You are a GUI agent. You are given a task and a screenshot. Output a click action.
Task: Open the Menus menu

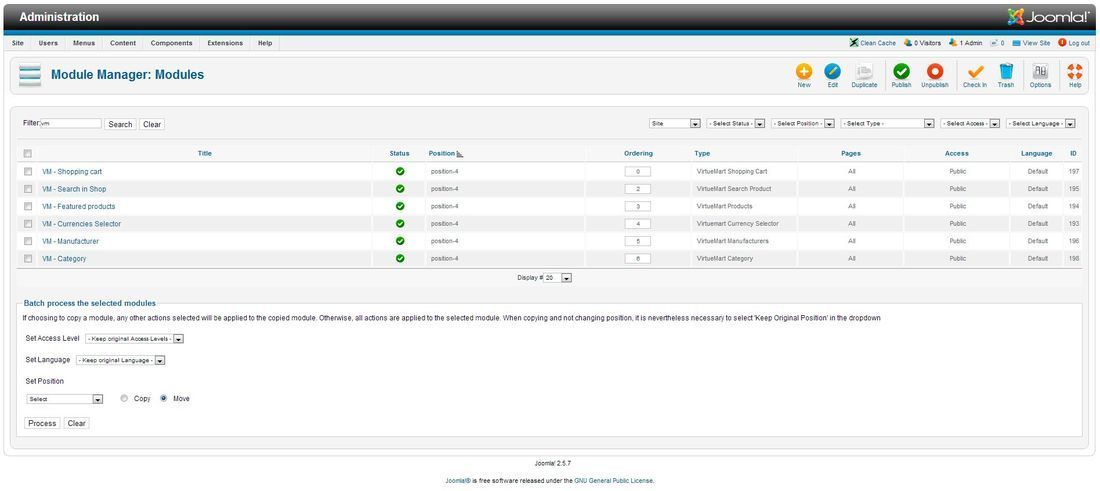tap(83, 43)
